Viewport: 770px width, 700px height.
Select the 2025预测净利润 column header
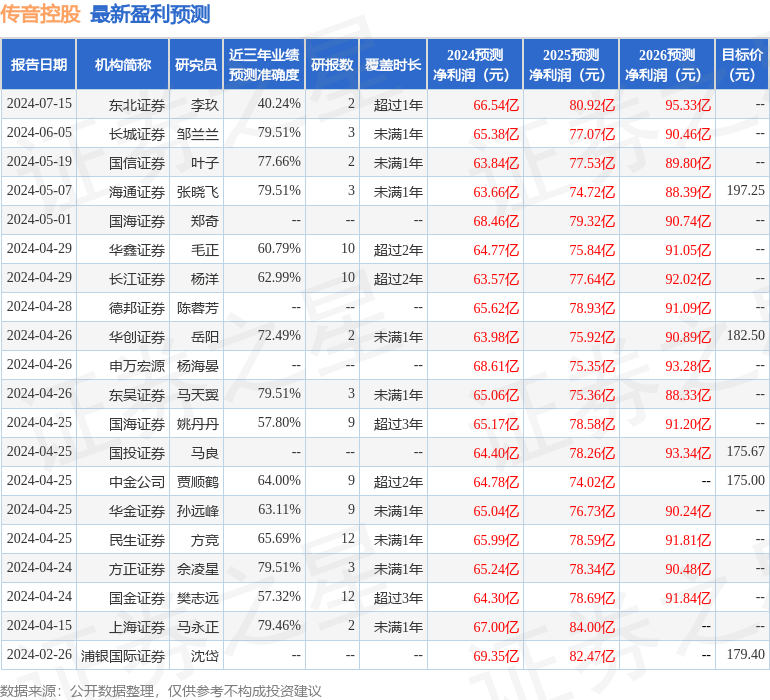[571, 64]
